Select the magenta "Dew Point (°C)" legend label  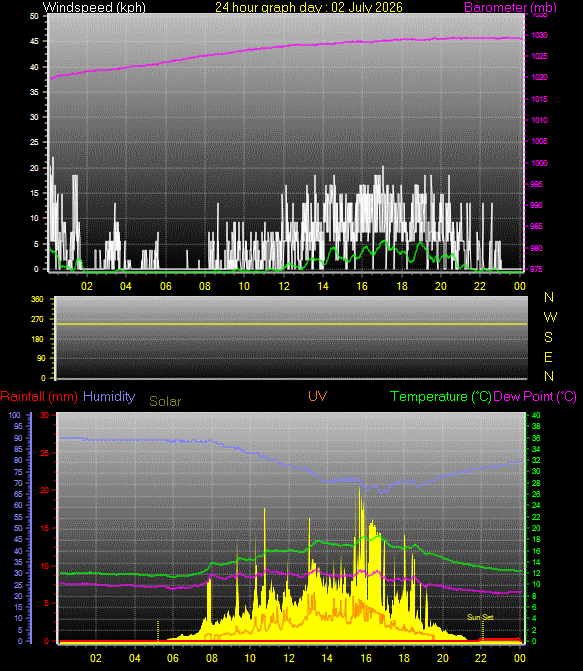535,397
